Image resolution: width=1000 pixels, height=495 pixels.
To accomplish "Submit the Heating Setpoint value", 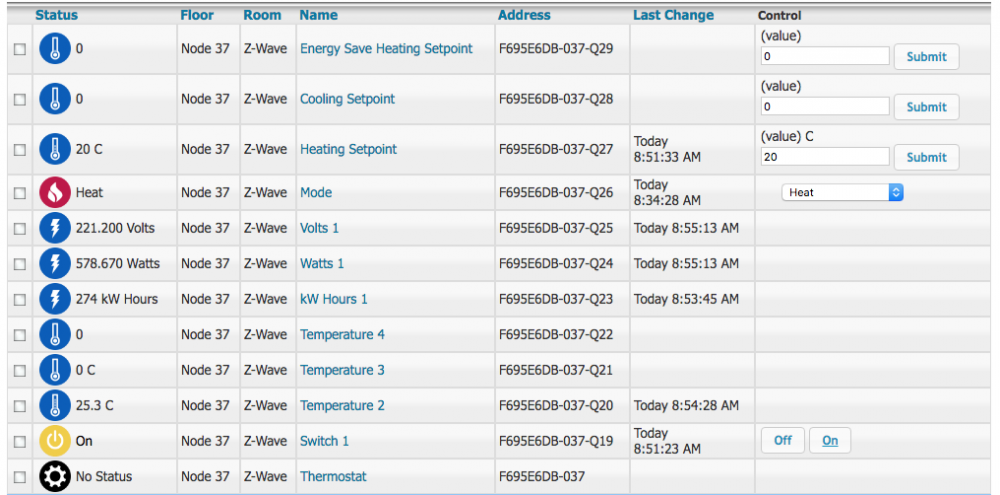I will point(926,157).
